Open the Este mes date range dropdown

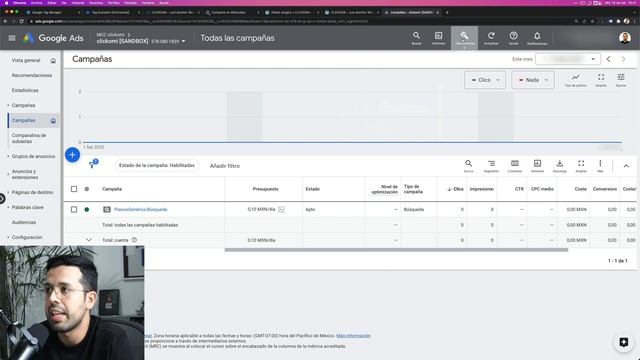click(567, 59)
